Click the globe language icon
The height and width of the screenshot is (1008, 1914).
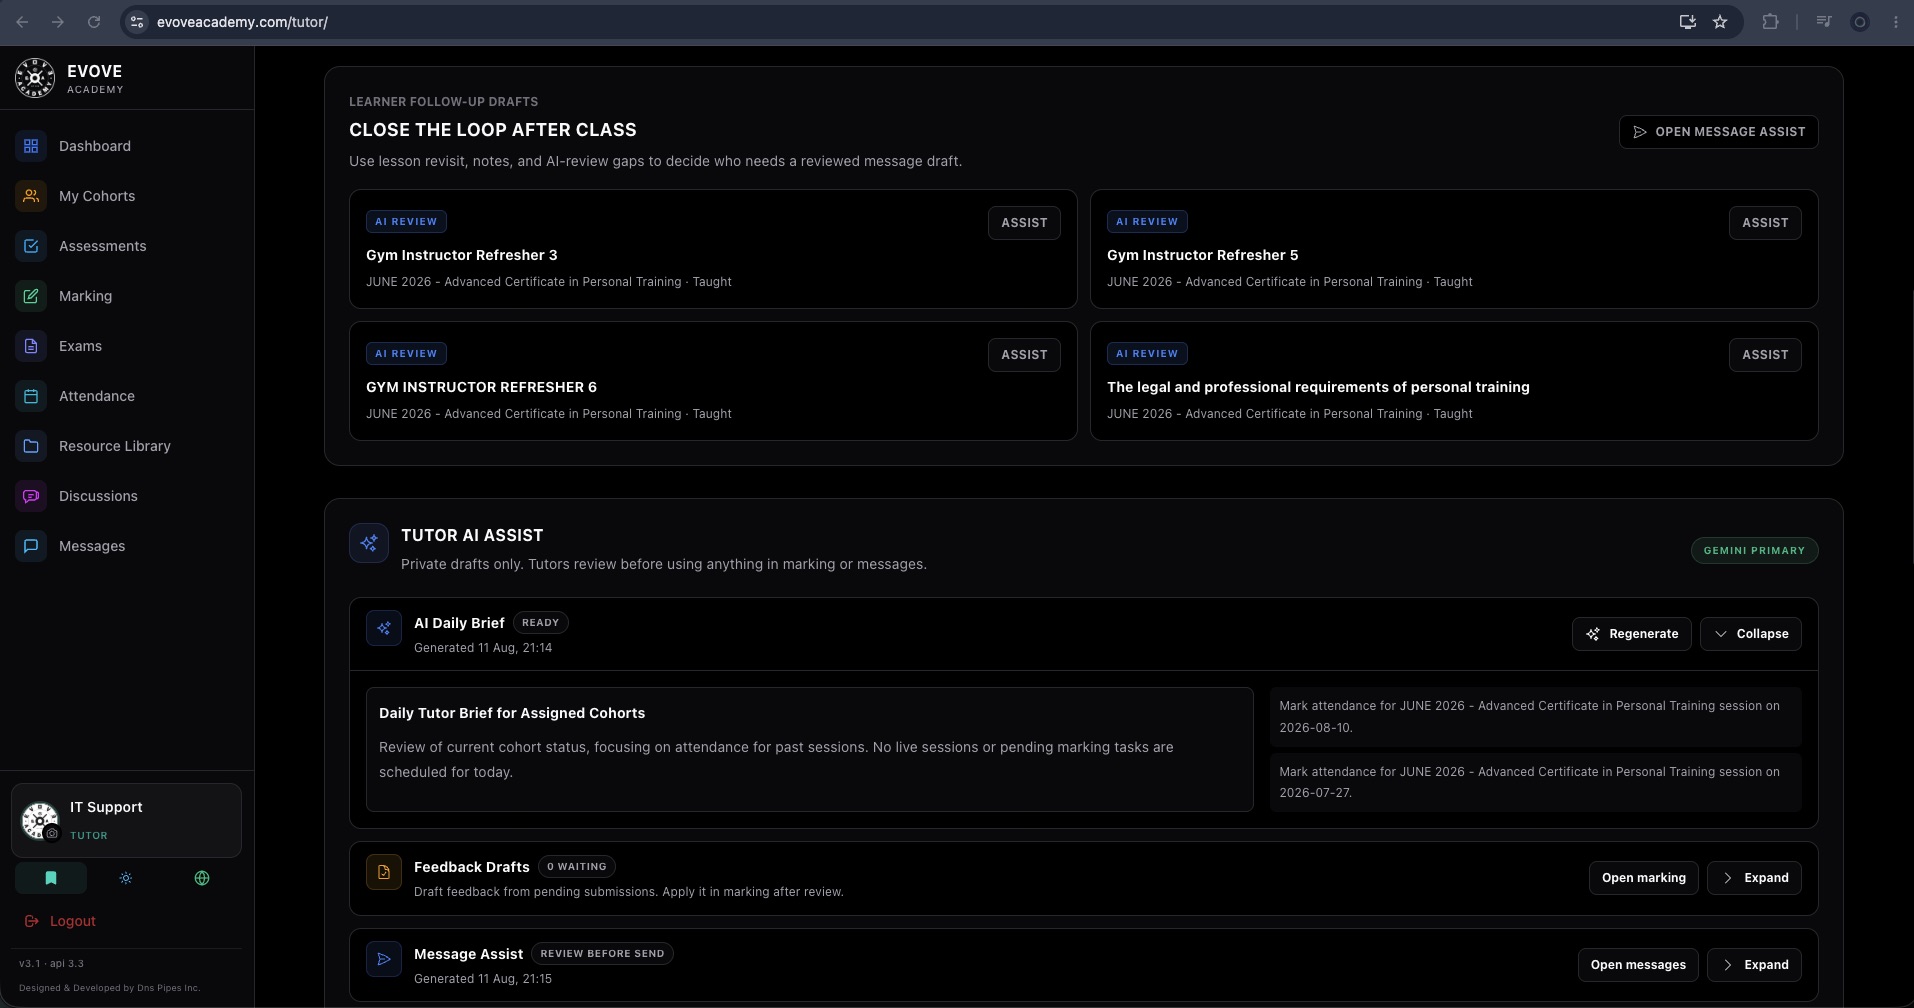(202, 878)
